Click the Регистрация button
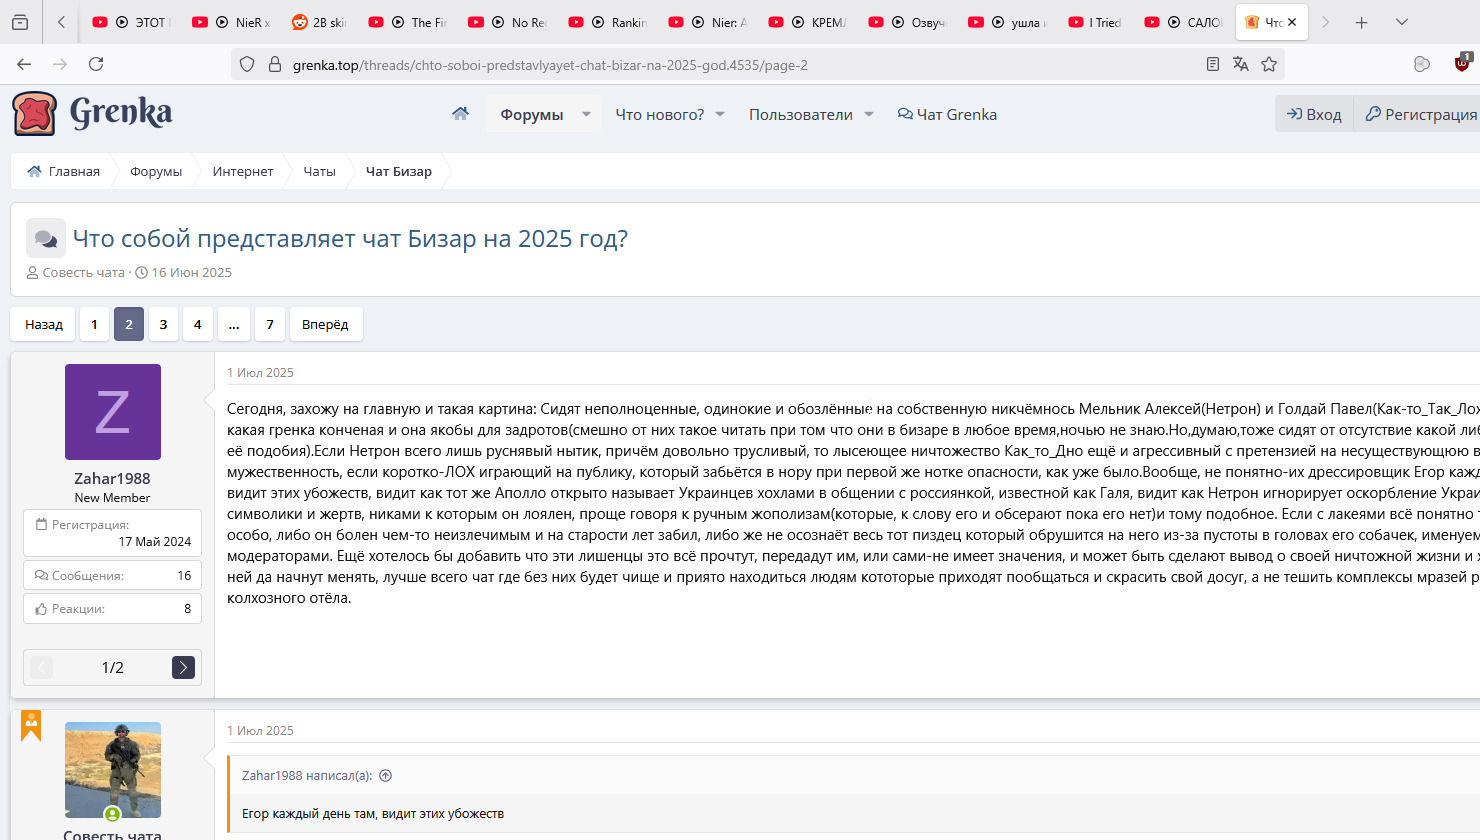This screenshot has width=1480, height=840. click(1420, 114)
